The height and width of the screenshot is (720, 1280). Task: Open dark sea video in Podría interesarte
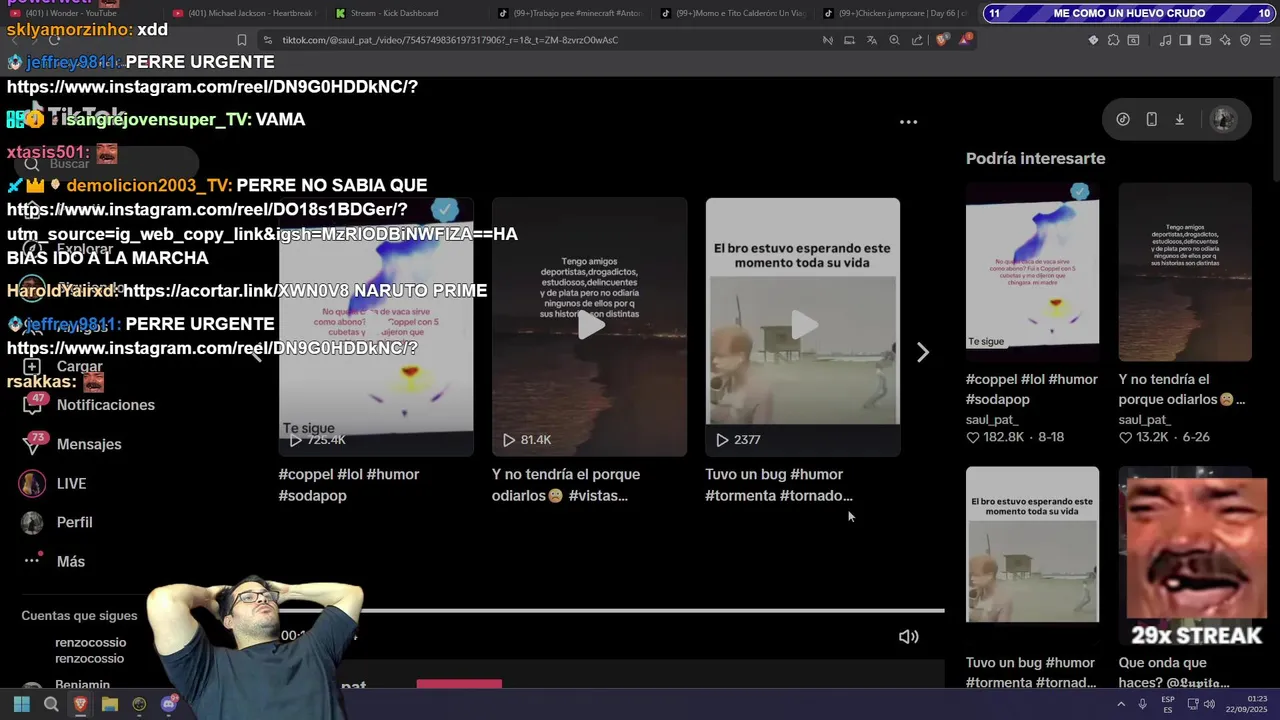tap(1185, 271)
